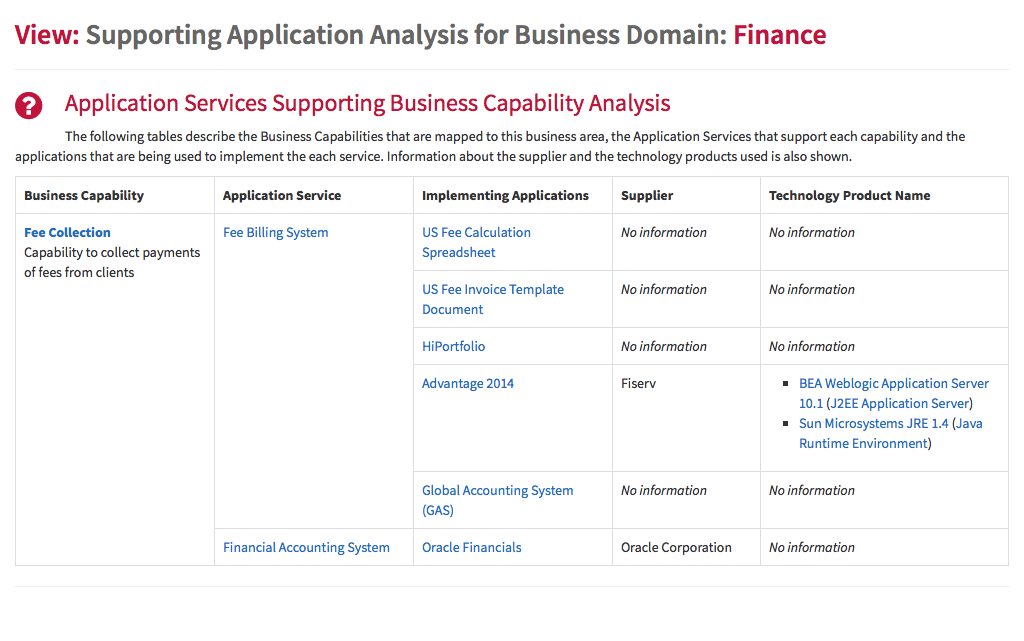Open the Fee Collection capability link

[x=67, y=232]
